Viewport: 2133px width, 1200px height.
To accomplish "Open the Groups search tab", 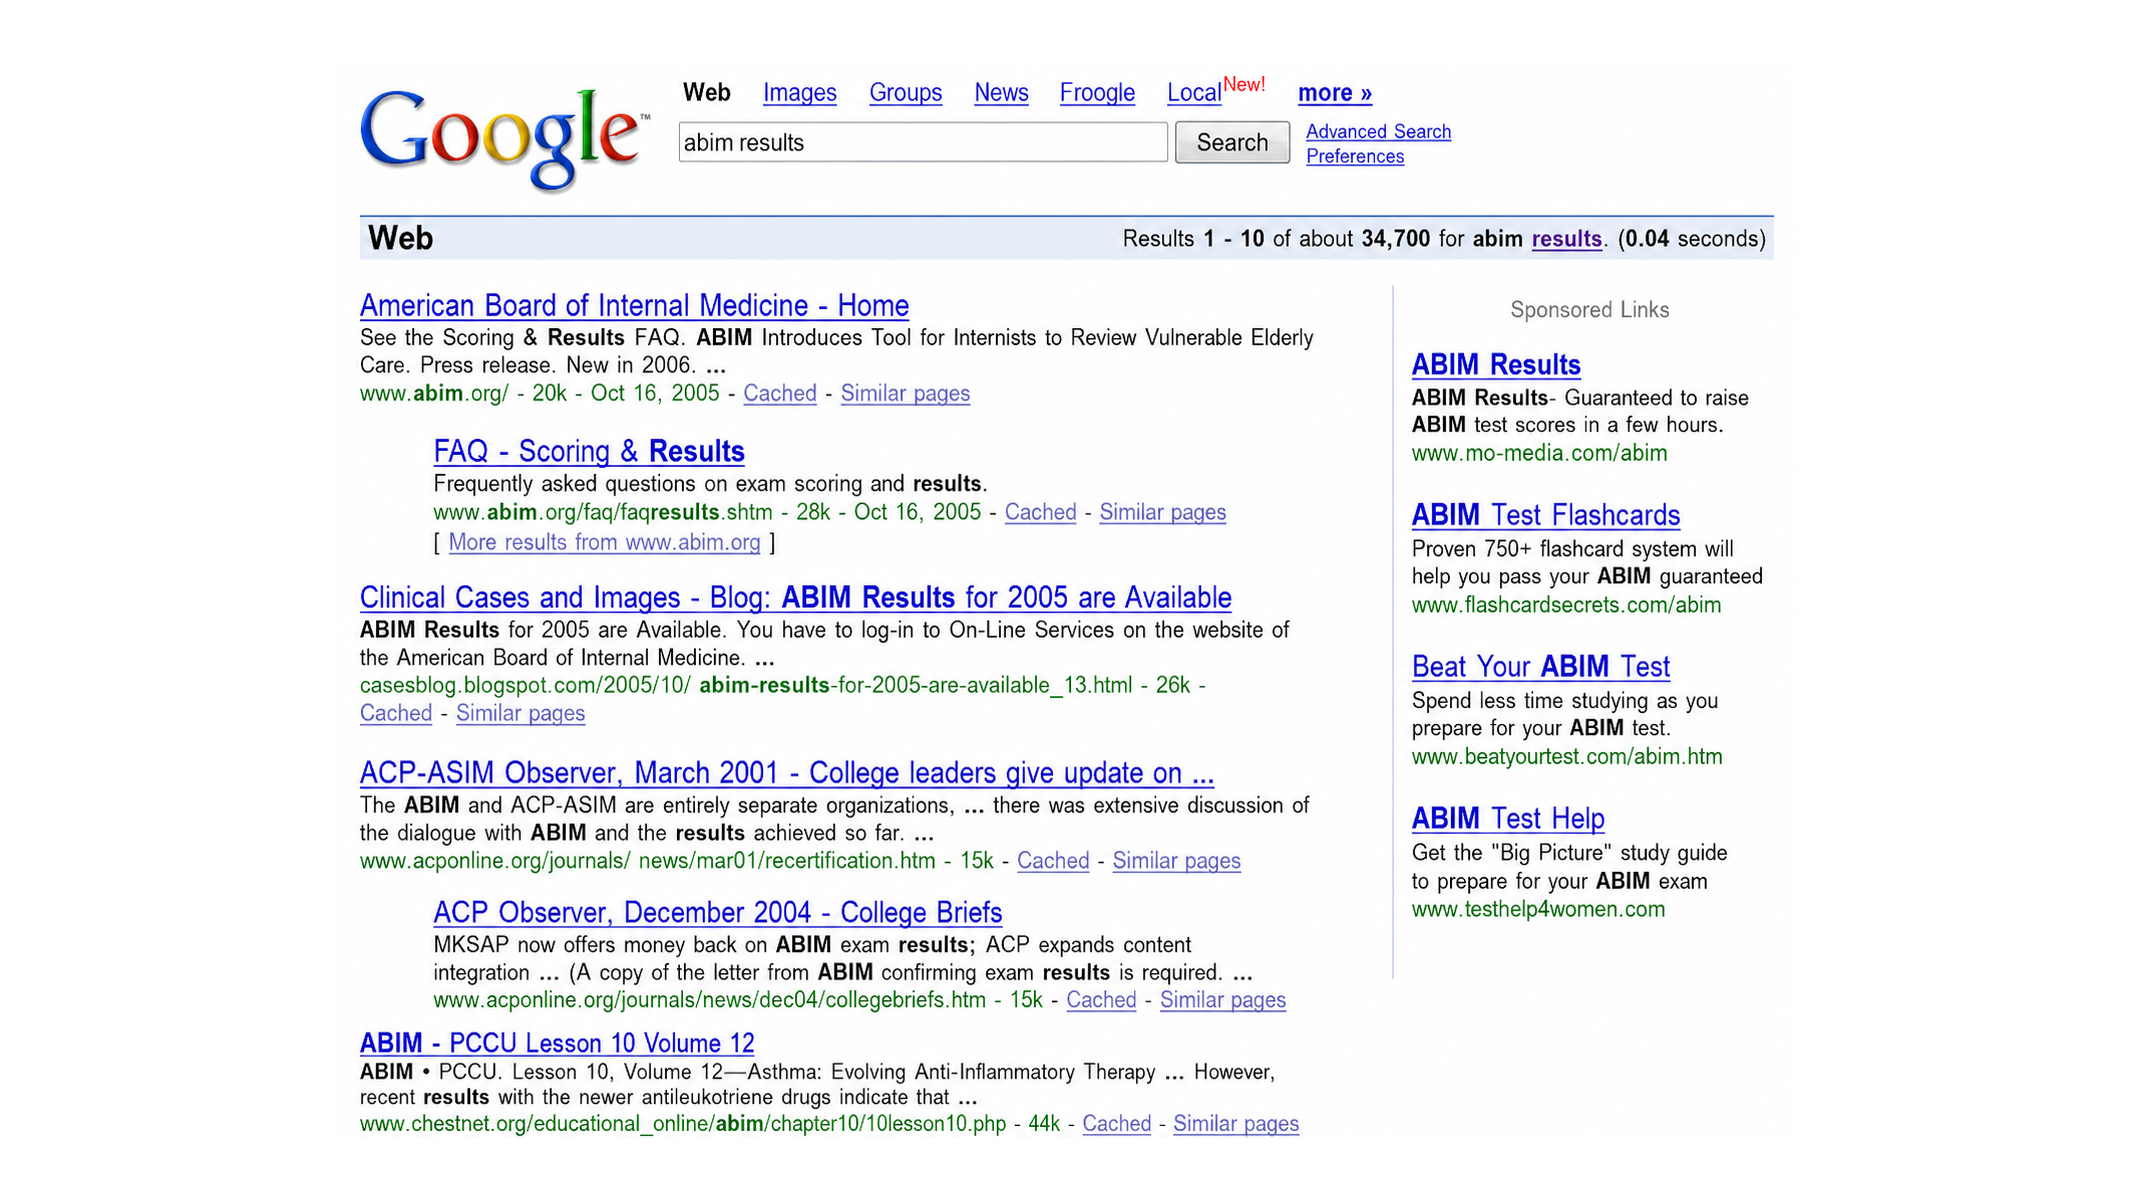I will (905, 93).
